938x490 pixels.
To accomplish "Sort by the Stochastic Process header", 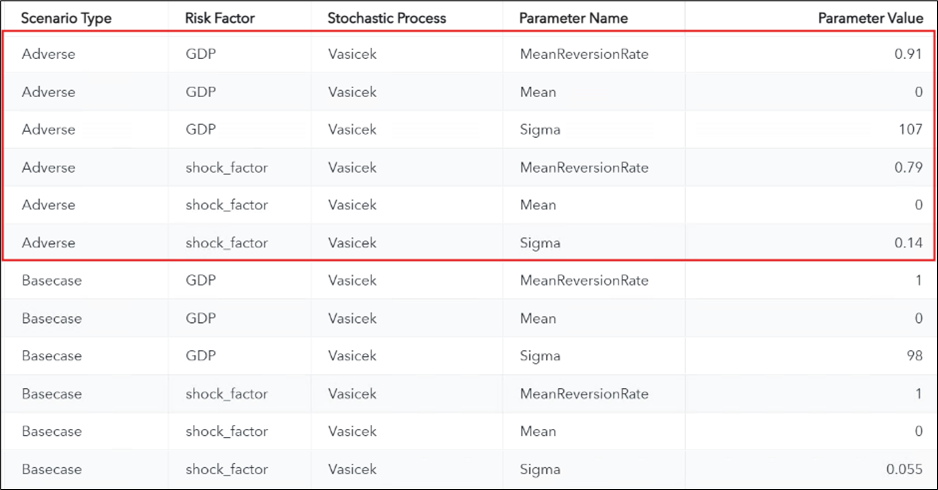I will (x=387, y=18).
